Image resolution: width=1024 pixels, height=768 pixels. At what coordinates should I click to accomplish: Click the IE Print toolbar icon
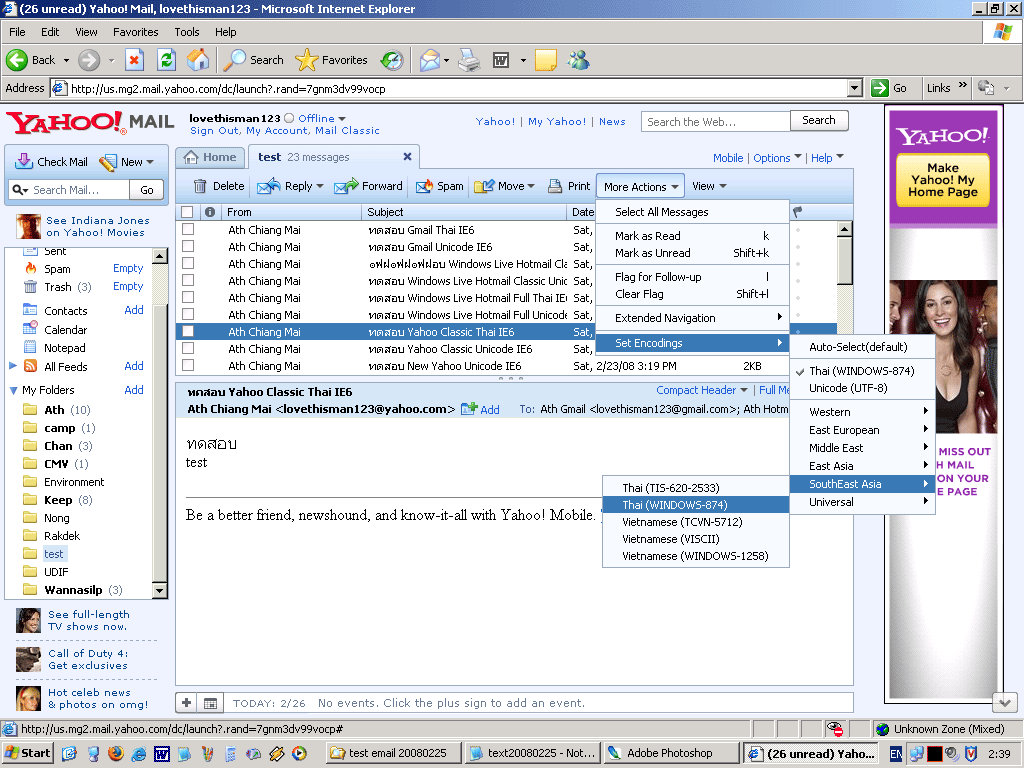click(469, 60)
